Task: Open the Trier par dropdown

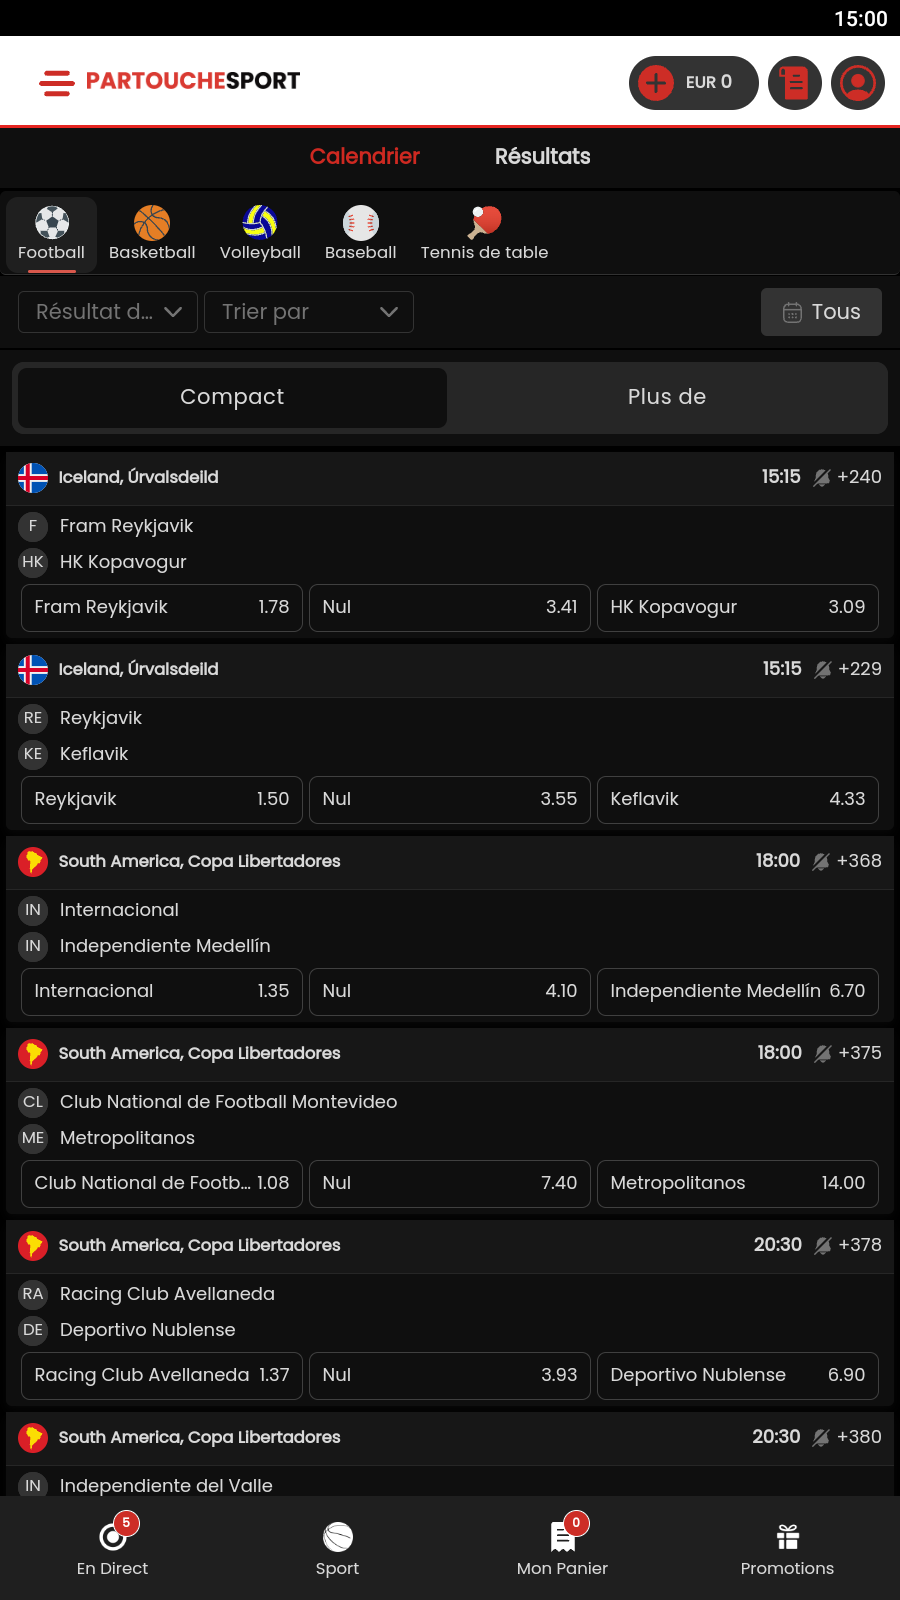Action: coord(309,312)
